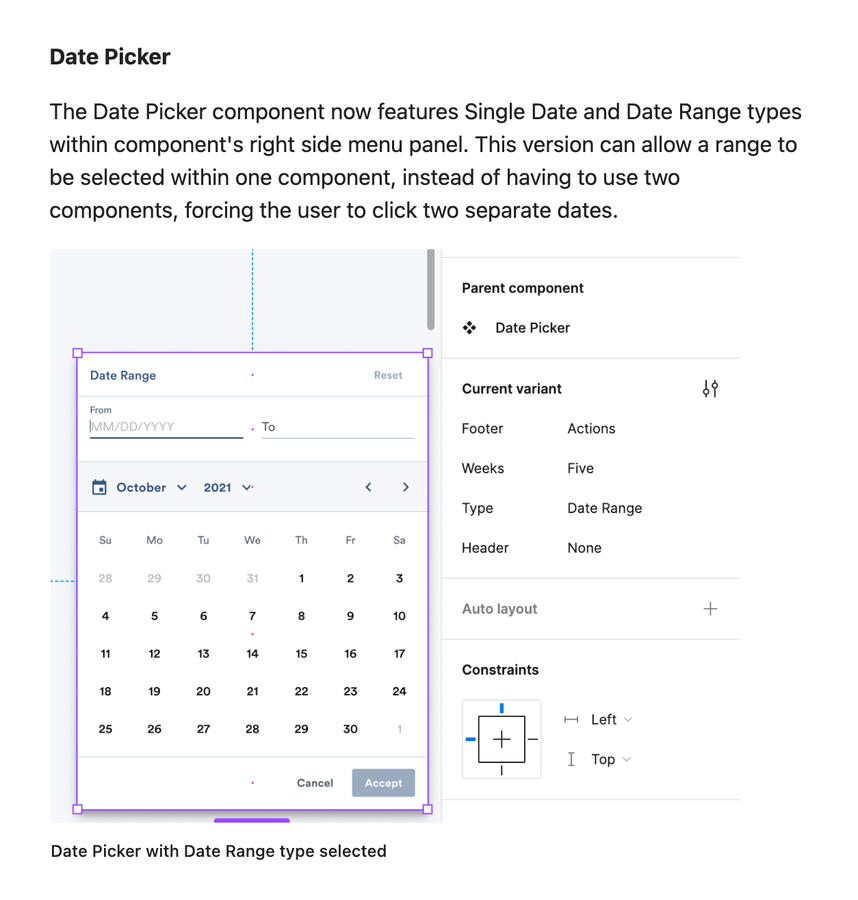Click the center square of constraints widget
The width and height of the screenshot is (858, 900).
(501, 739)
